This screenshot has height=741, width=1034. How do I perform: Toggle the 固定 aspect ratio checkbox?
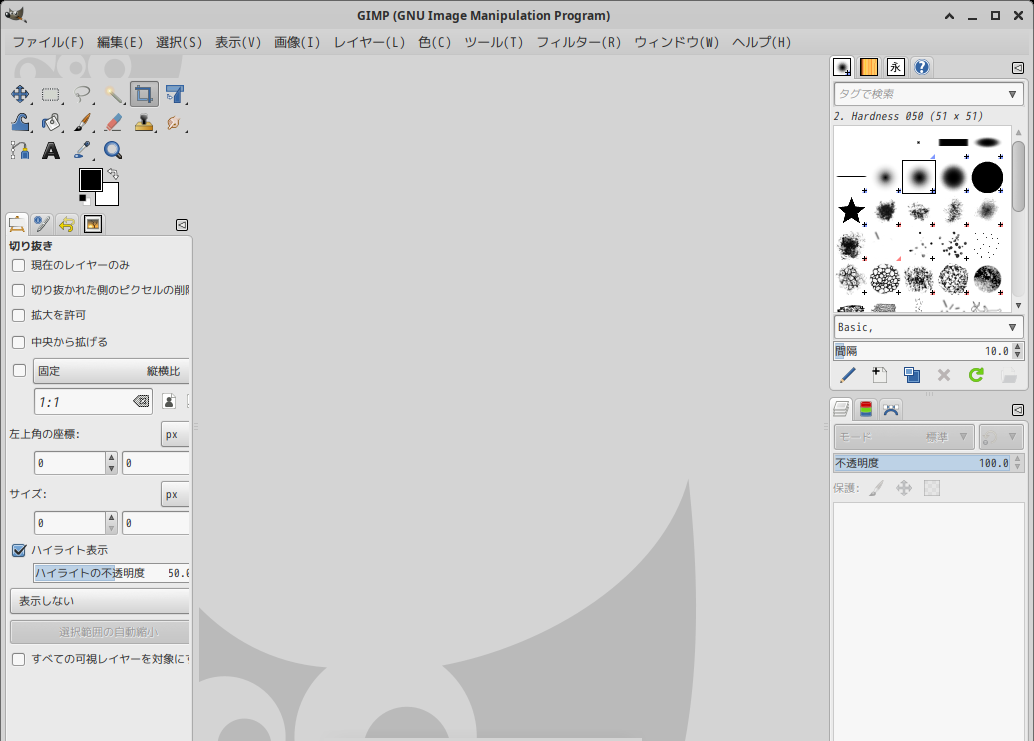[x=20, y=370]
